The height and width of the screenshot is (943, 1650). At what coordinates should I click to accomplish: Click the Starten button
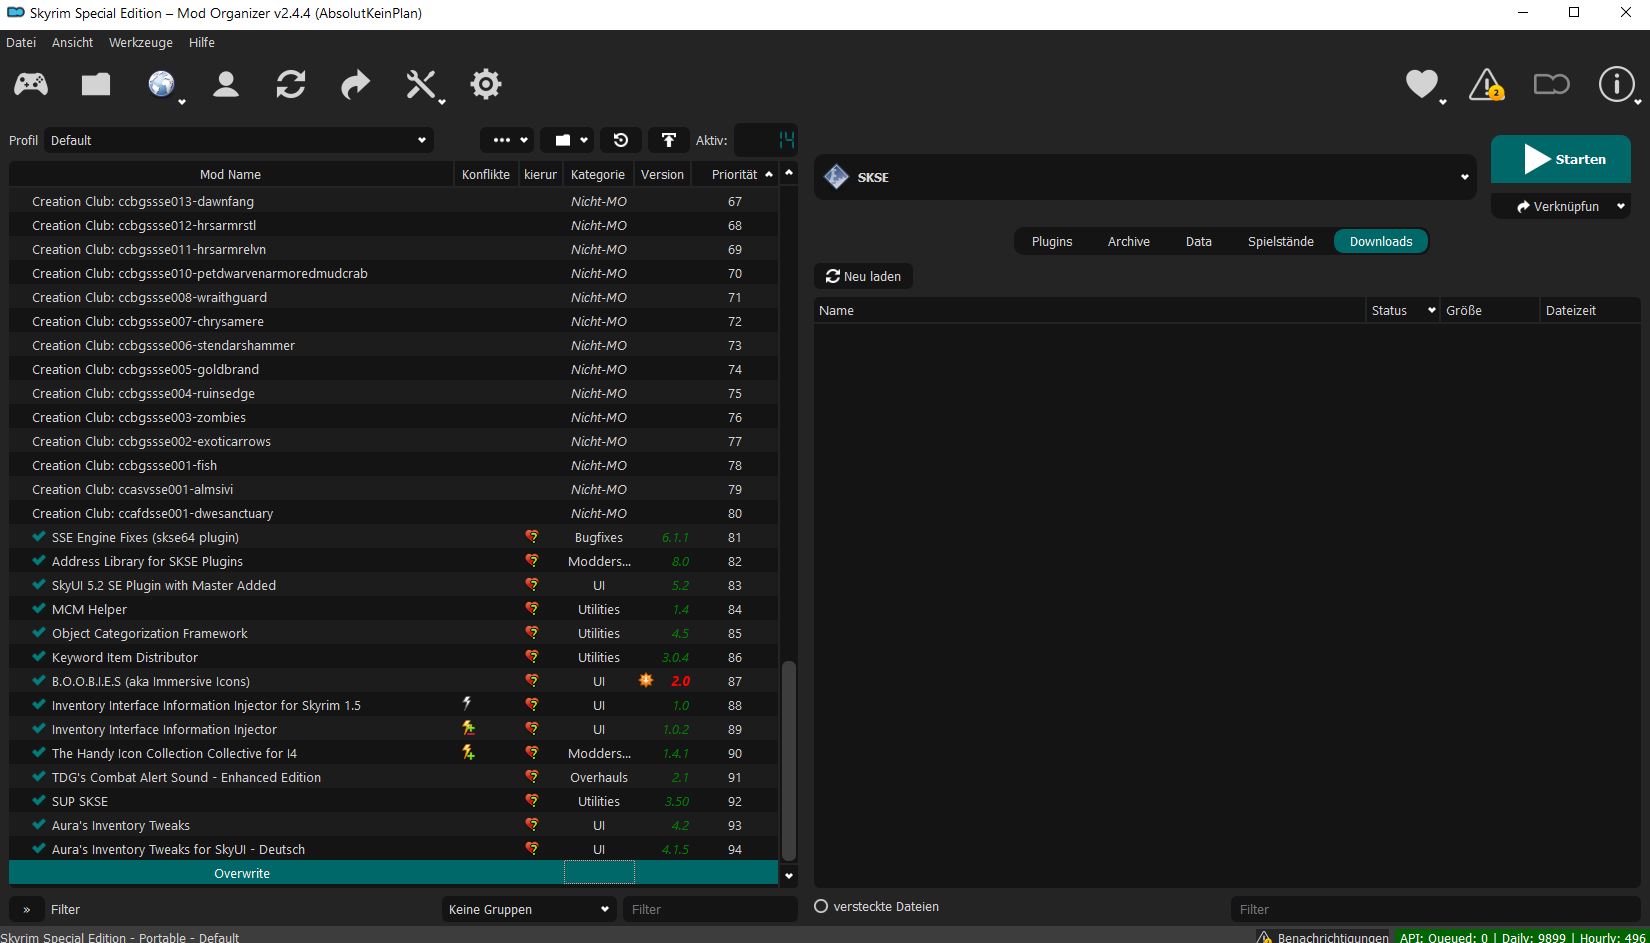(x=1561, y=159)
